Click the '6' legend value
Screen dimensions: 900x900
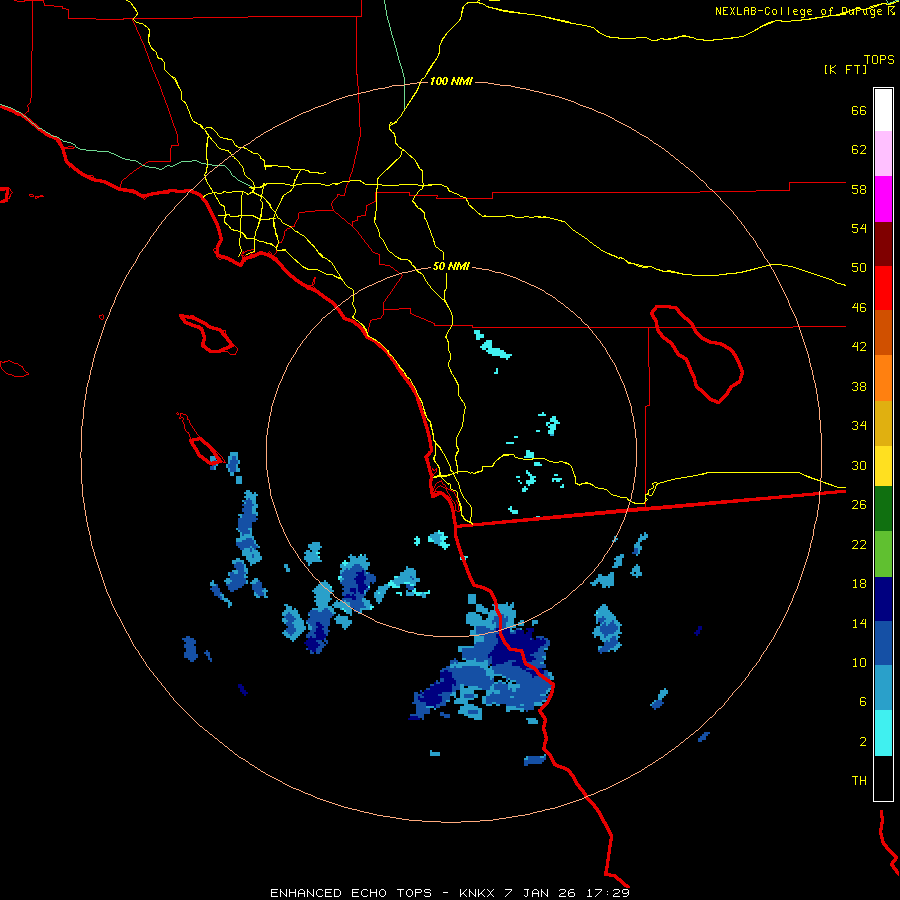863,701
